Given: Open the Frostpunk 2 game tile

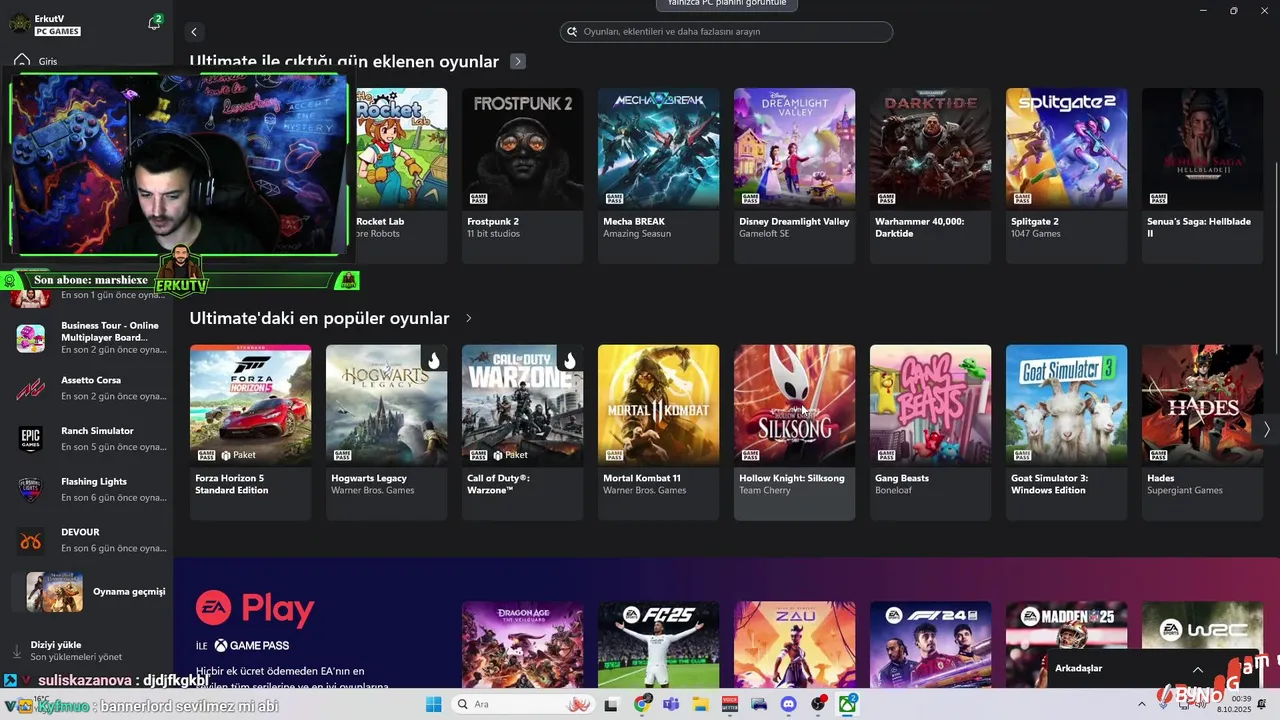Looking at the screenshot, I should [522, 175].
